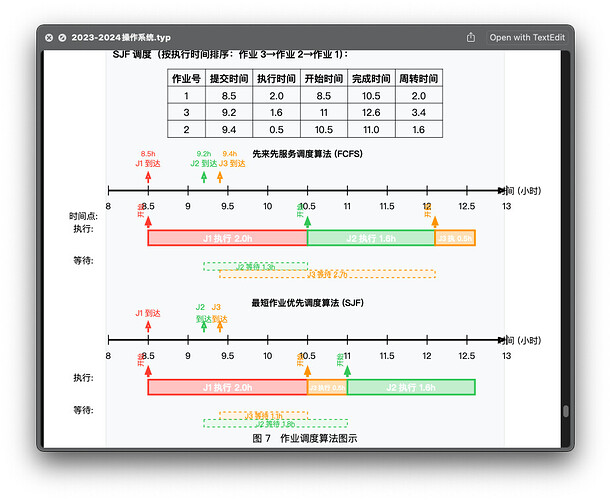Click the red J1 执行 2.0h bar in FCFS chart
610x500 pixels.
coord(227,238)
